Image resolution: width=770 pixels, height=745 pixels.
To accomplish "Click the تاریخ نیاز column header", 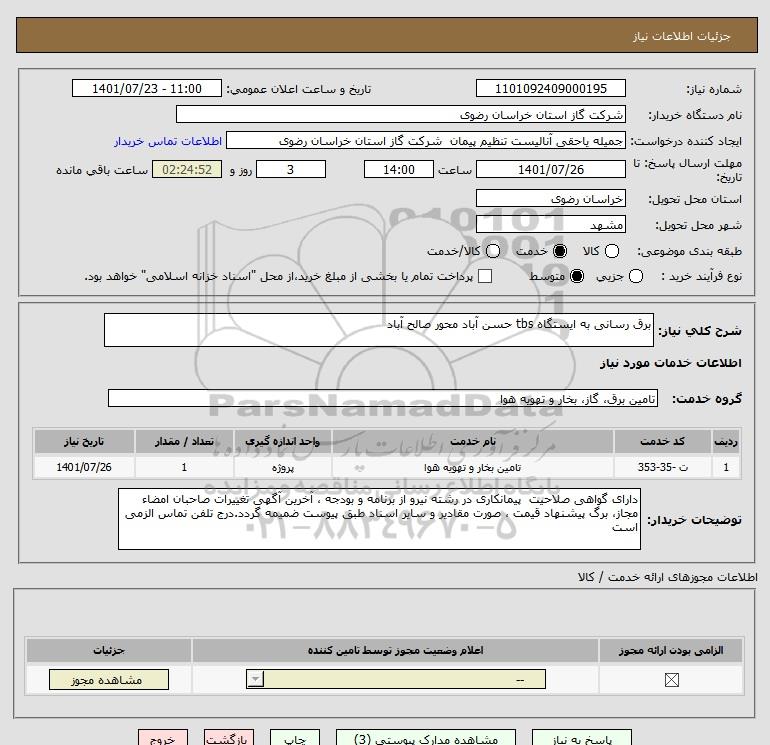I will point(84,441).
